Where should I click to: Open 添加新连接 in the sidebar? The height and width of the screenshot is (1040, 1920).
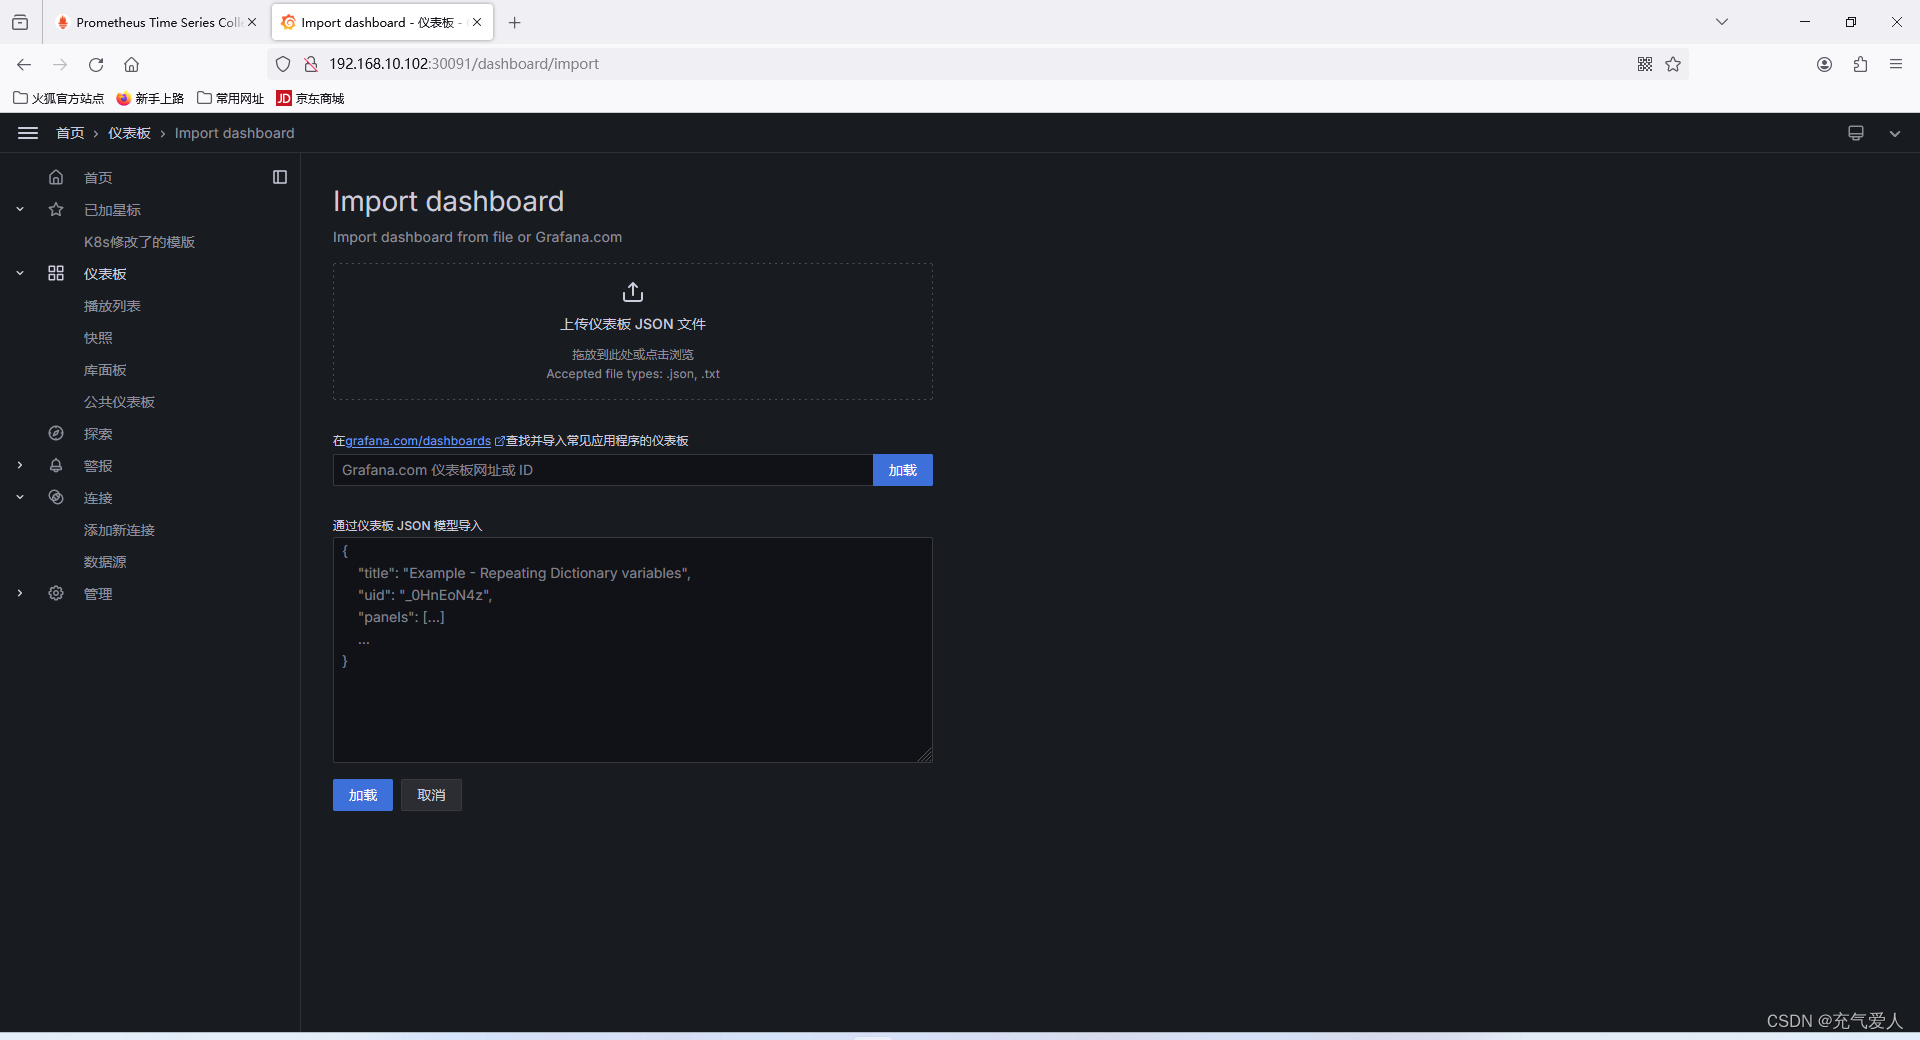click(x=119, y=530)
